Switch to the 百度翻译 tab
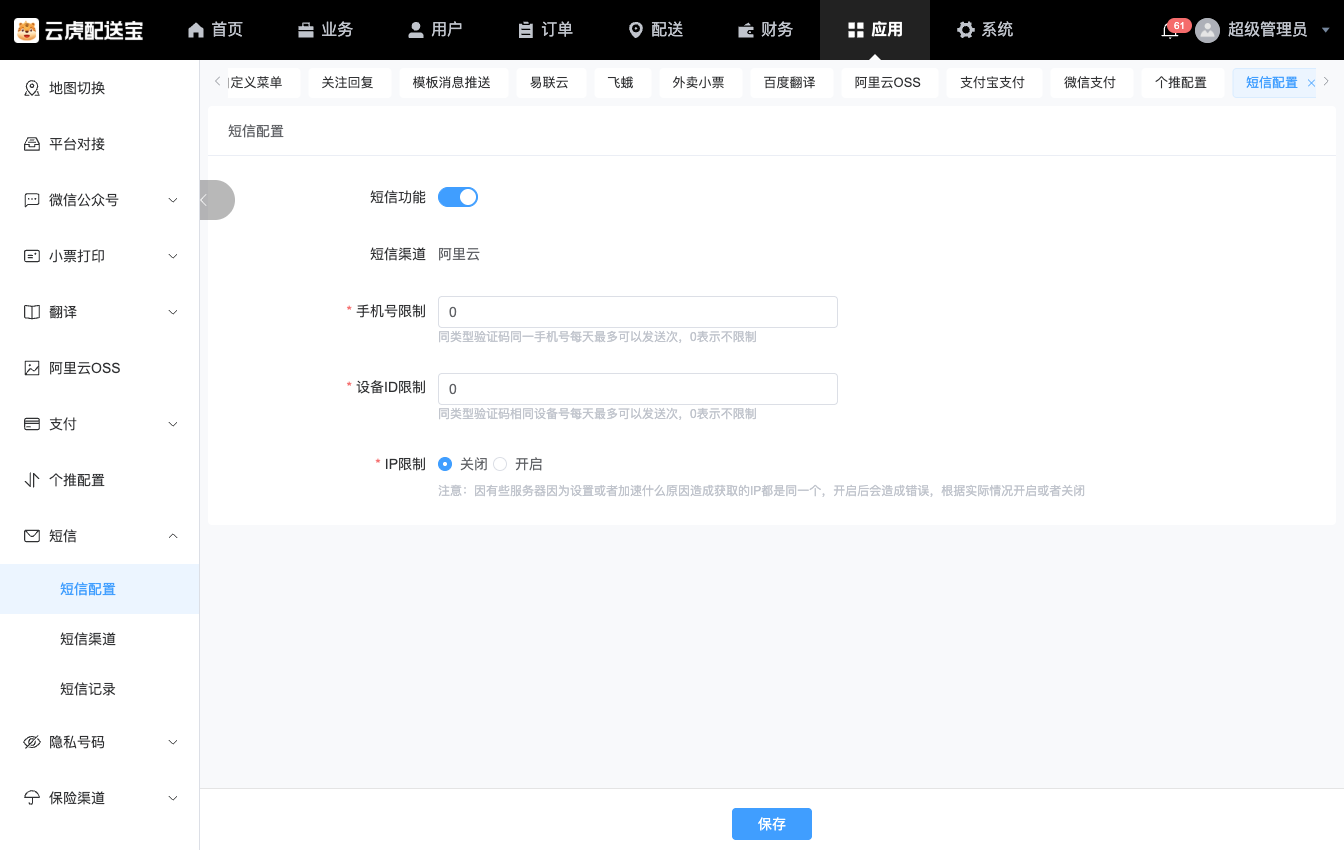The height and width of the screenshot is (850, 1344). [x=790, y=83]
